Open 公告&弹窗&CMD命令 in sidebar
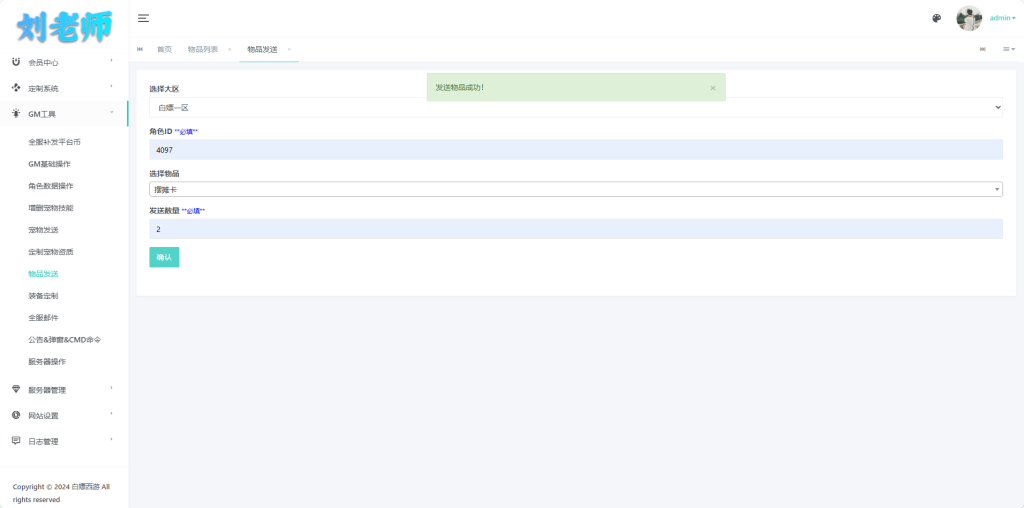Viewport: 1024px width, 508px height. click(64, 340)
